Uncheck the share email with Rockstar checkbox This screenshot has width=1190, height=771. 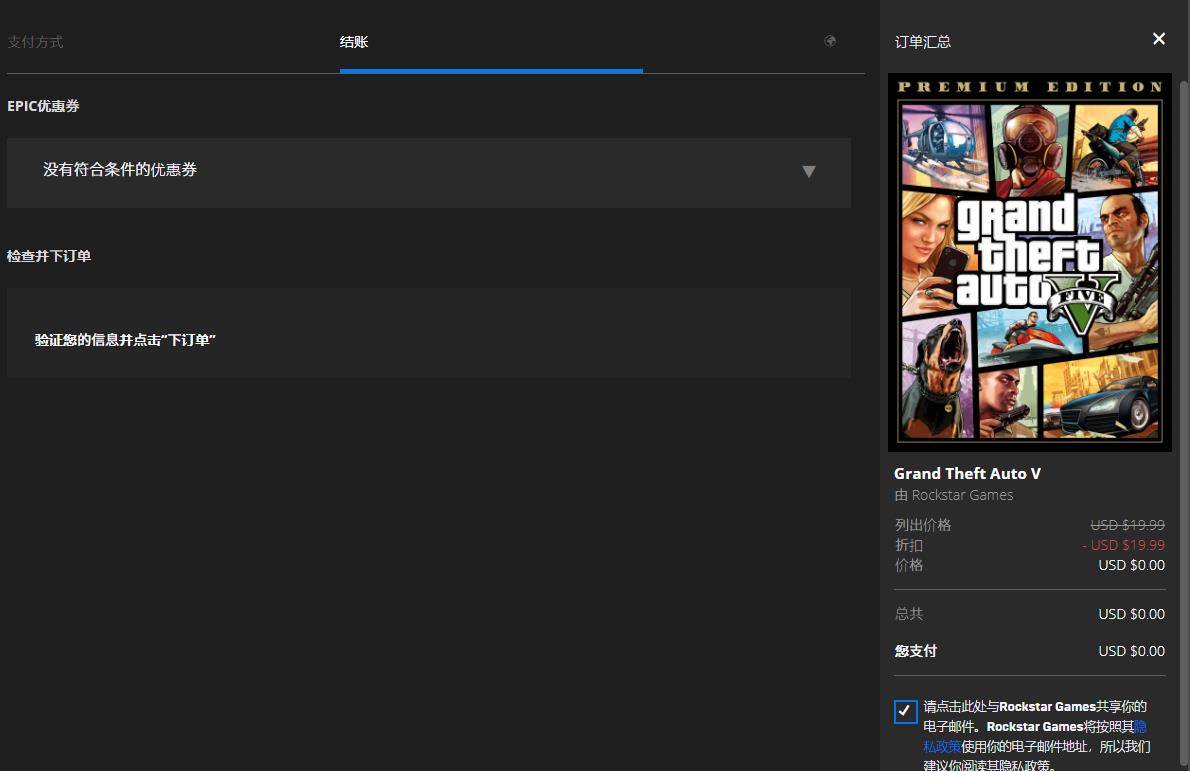tap(905, 711)
